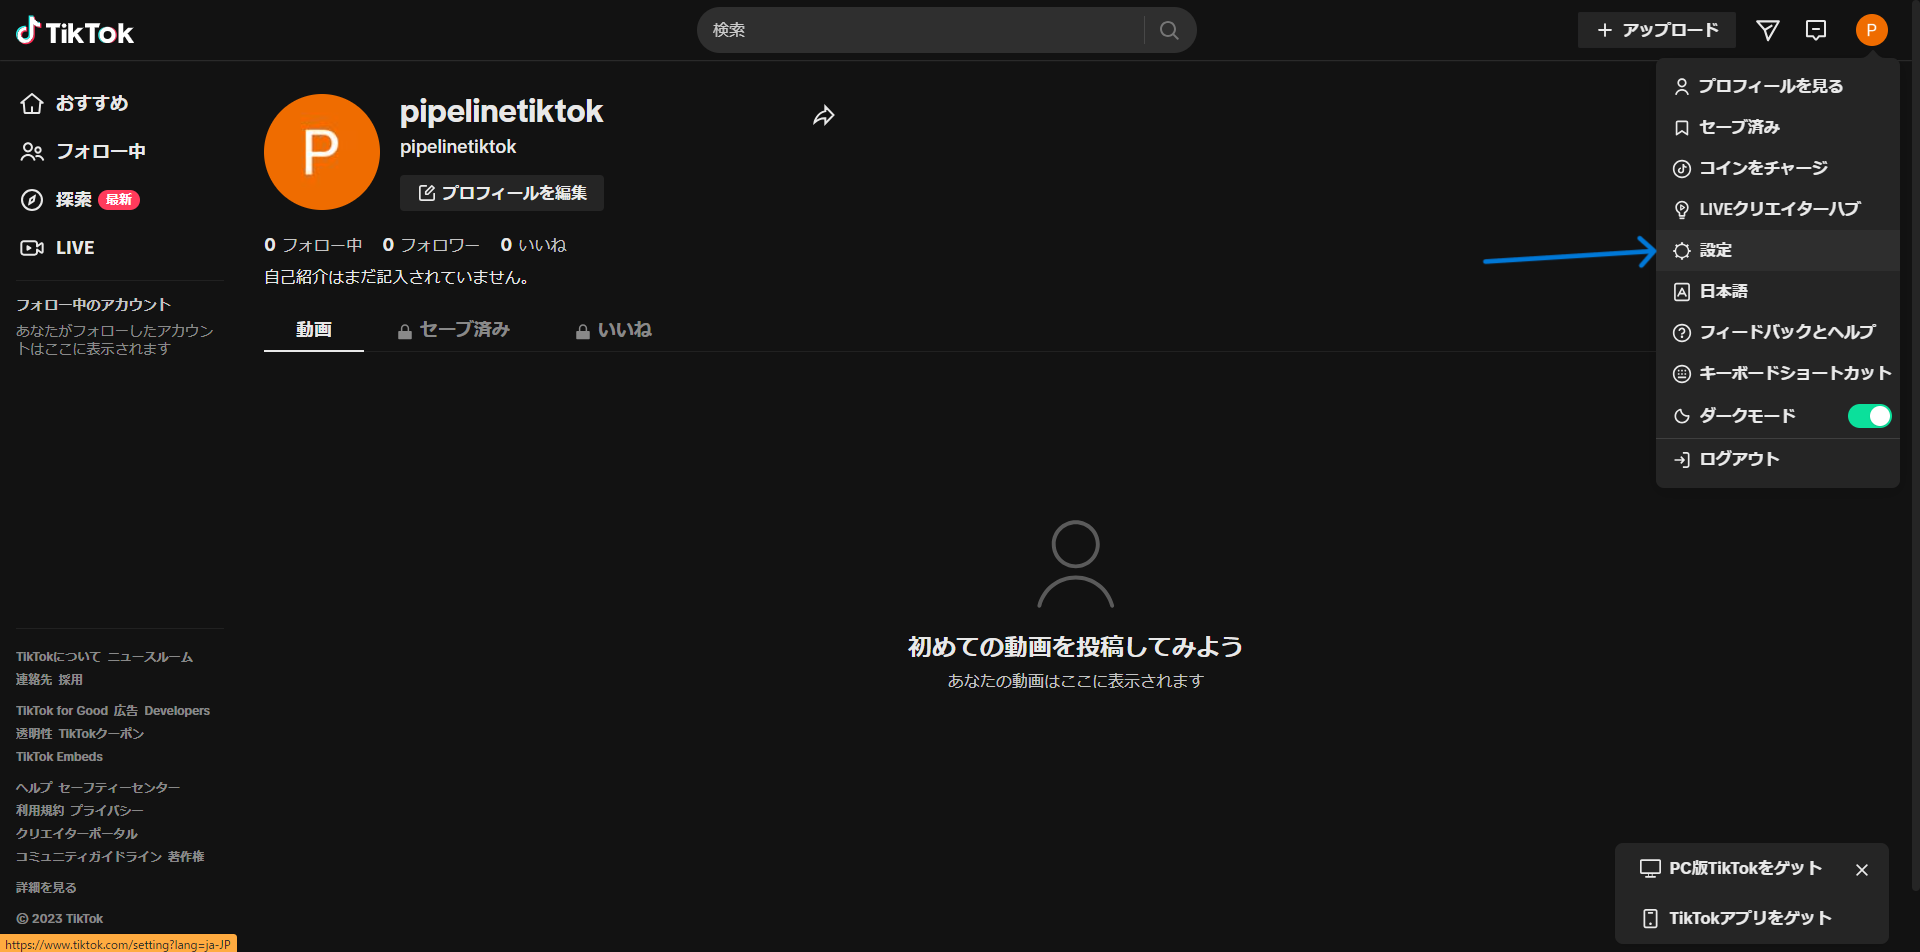Click TikTok for Good footer link
Screen dimensions: 1920x952
coord(62,711)
